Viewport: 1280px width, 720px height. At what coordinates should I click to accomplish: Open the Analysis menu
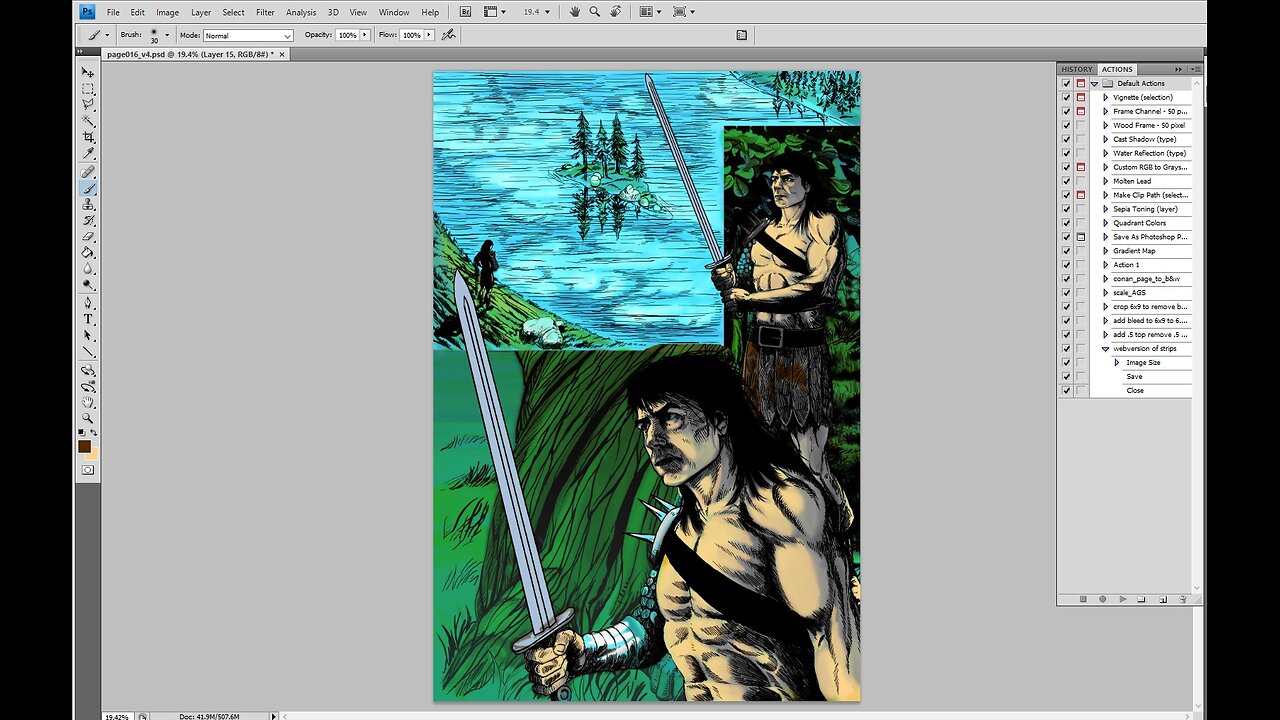pos(301,12)
